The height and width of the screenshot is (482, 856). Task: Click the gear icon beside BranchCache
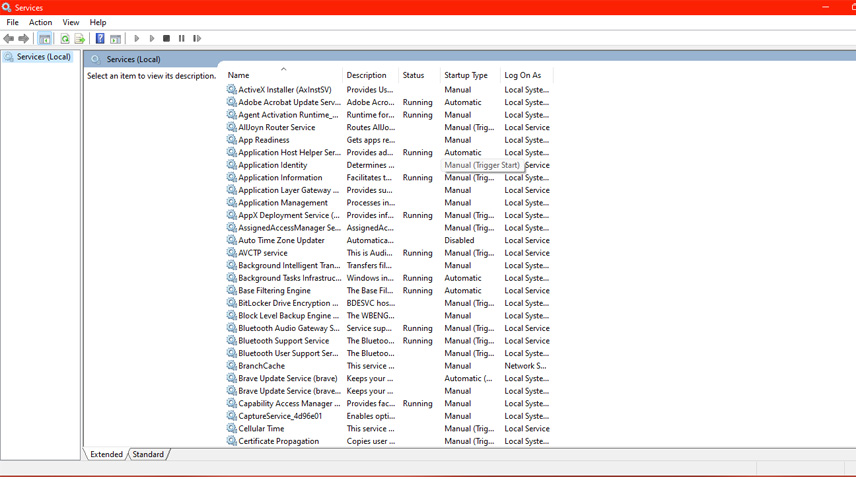pos(231,366)
